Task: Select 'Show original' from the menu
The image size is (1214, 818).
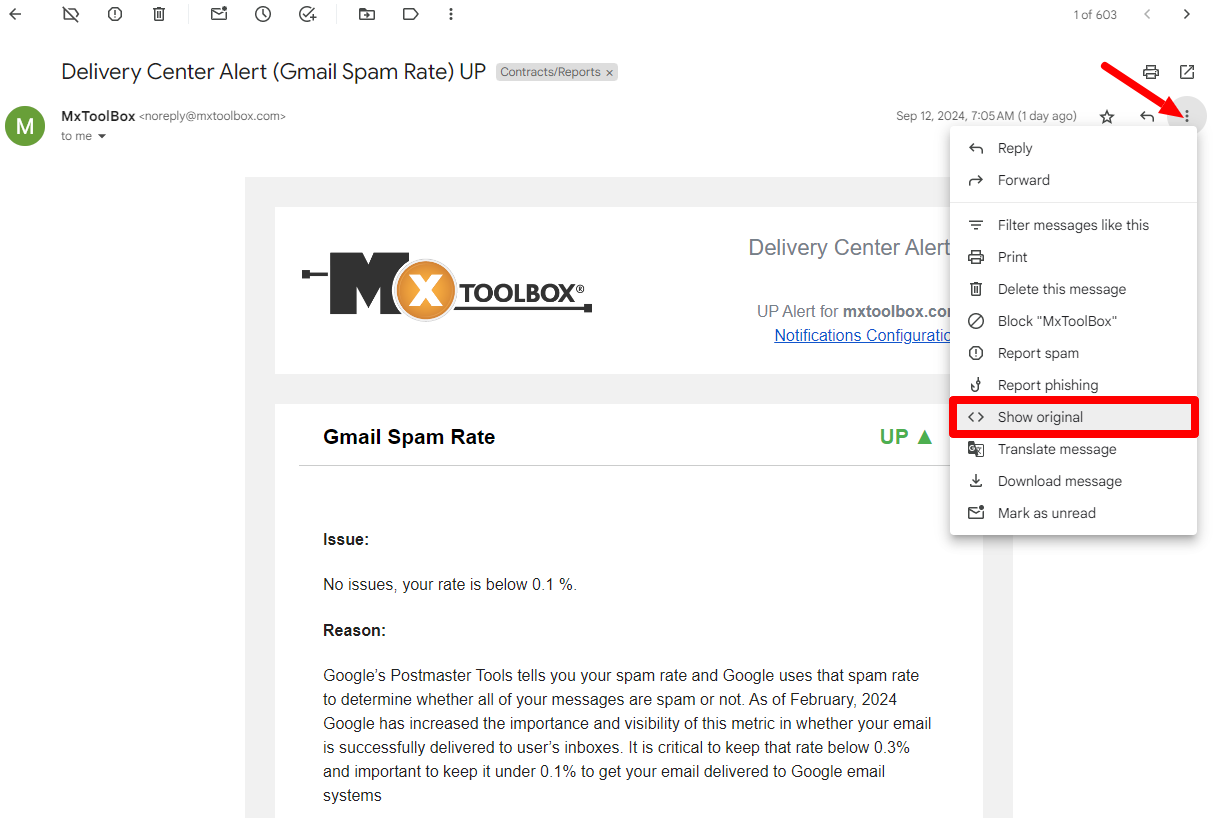Action: coord(1040,417)
